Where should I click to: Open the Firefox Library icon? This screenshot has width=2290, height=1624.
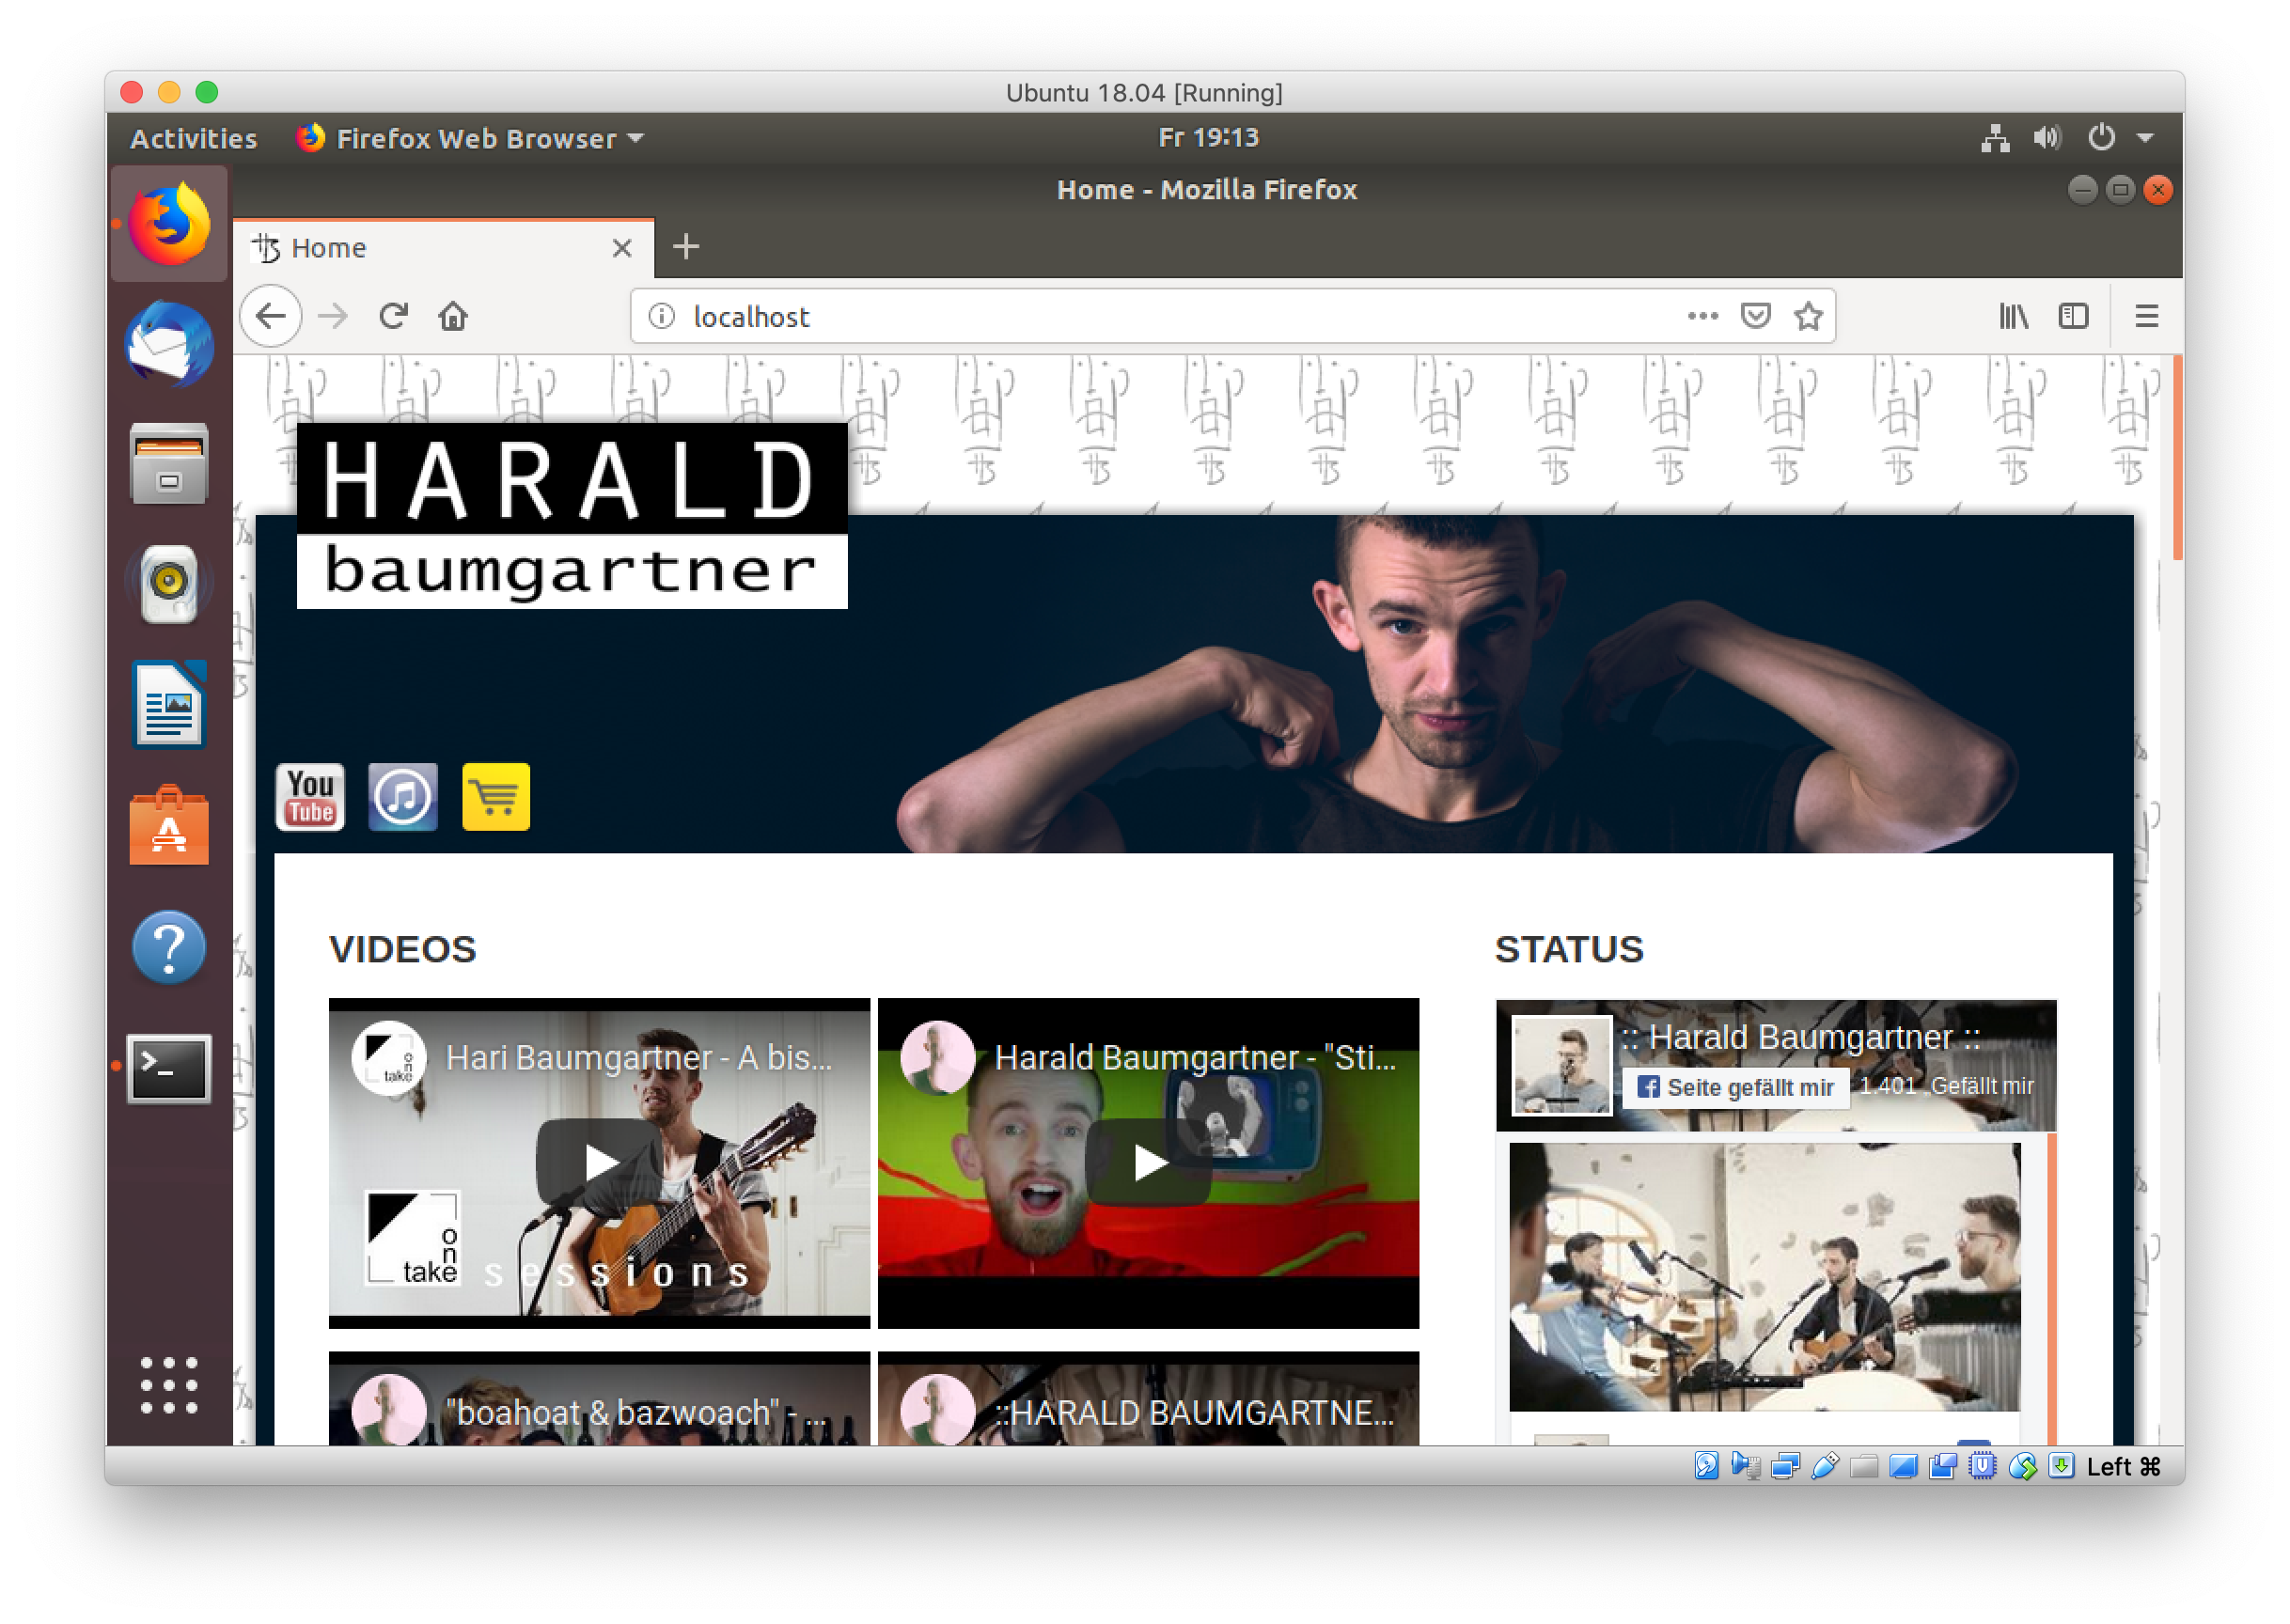point(2013,317)
